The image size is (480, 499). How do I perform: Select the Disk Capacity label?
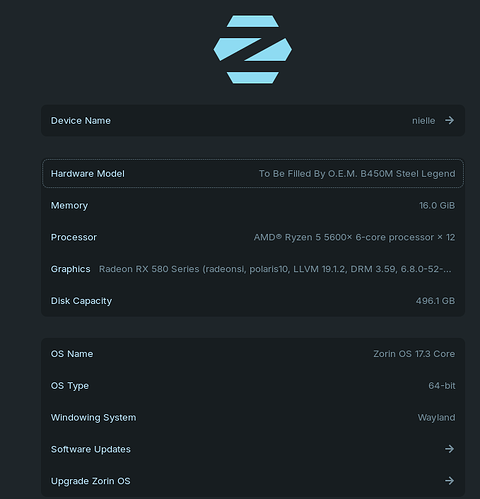[81, 301]
